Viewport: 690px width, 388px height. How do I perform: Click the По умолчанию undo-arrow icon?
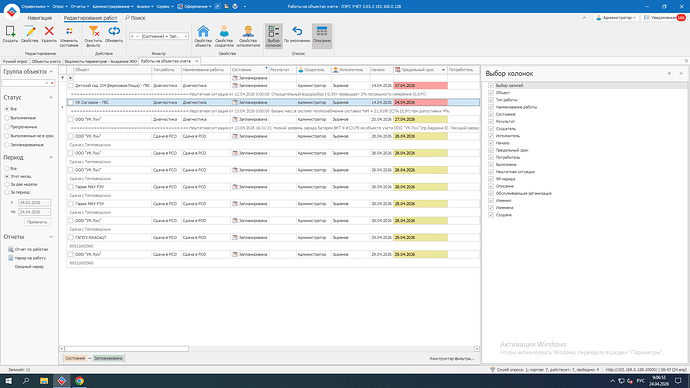297,31
